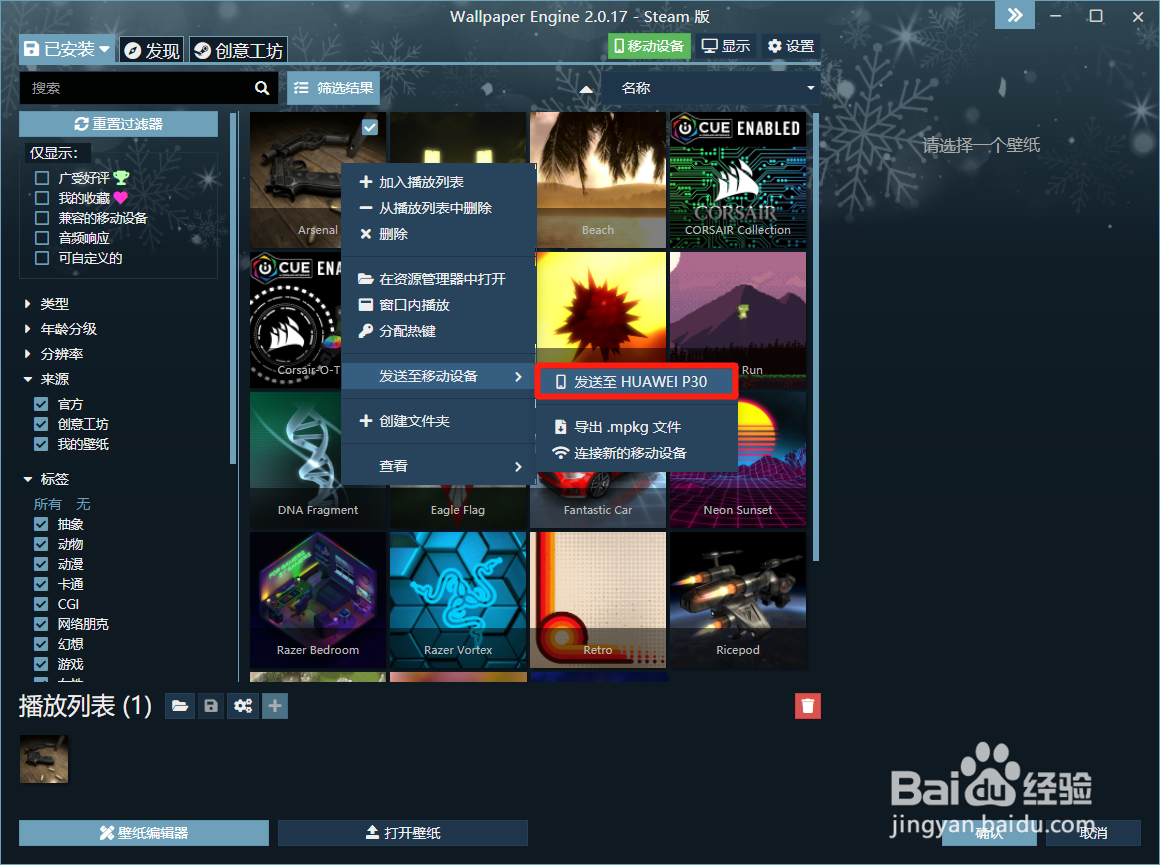Choose 从播放列表中删除 from context menu
The width and height of the screenshot is (1160, 865).
click(438, 208)
